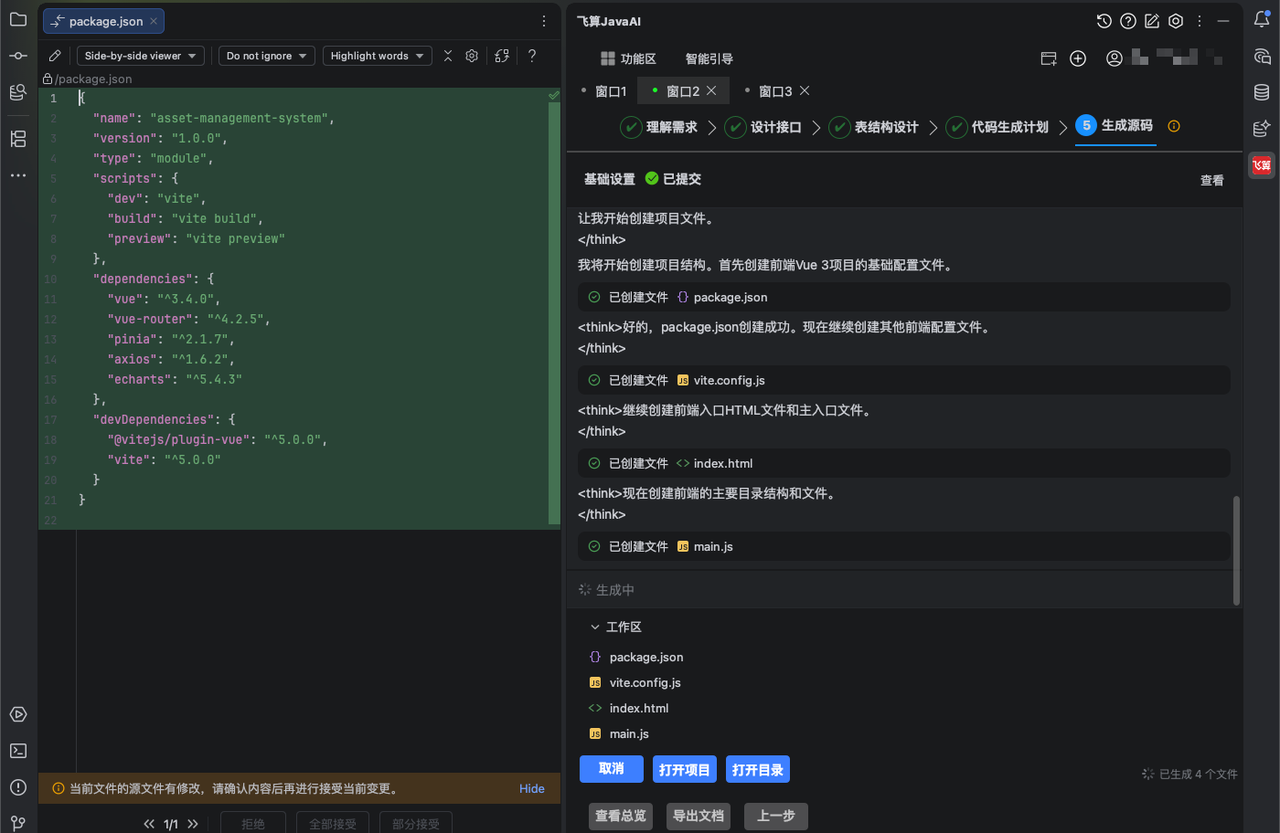Click 查看 link for 基础设置
This screenshot has width=1280, height=833.
[1212, 180]
